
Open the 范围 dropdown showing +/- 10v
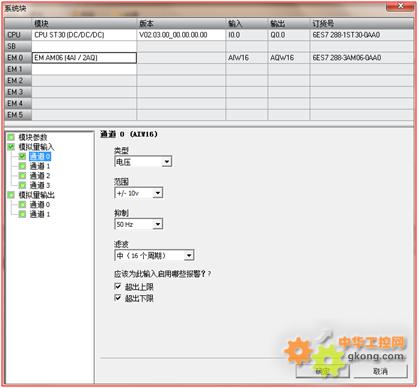(x=138, y=193)
